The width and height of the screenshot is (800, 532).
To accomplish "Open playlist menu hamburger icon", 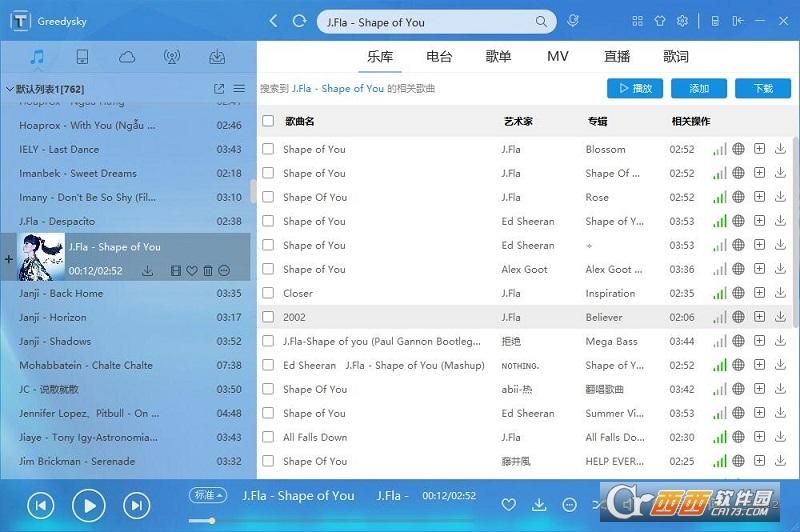I will [239, 89].
